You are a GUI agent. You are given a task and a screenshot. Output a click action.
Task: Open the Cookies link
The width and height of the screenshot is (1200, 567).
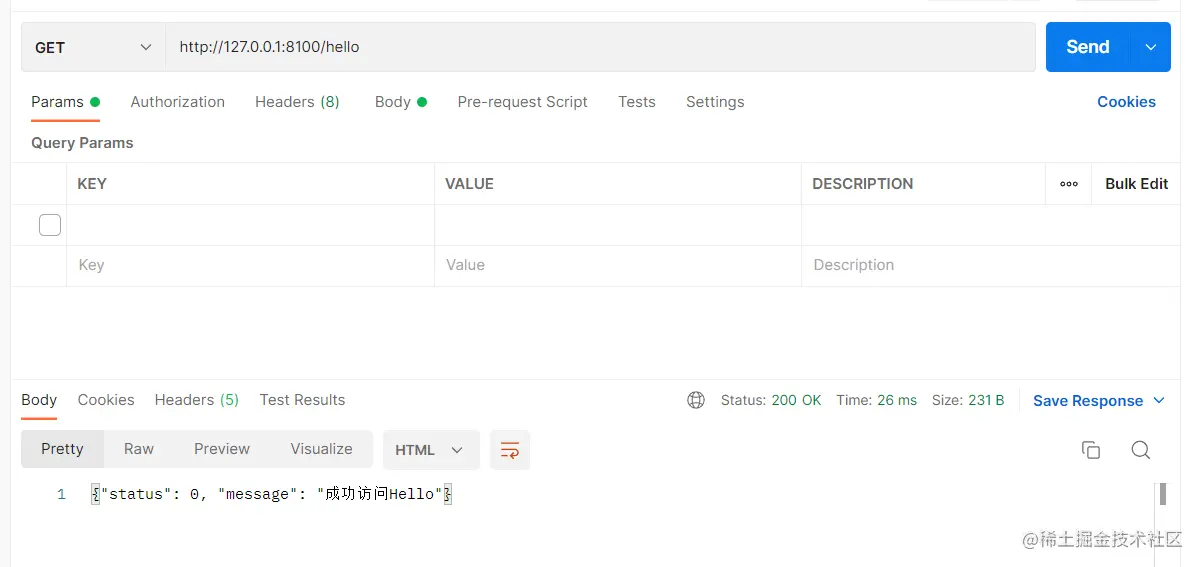click(1126, 102)
